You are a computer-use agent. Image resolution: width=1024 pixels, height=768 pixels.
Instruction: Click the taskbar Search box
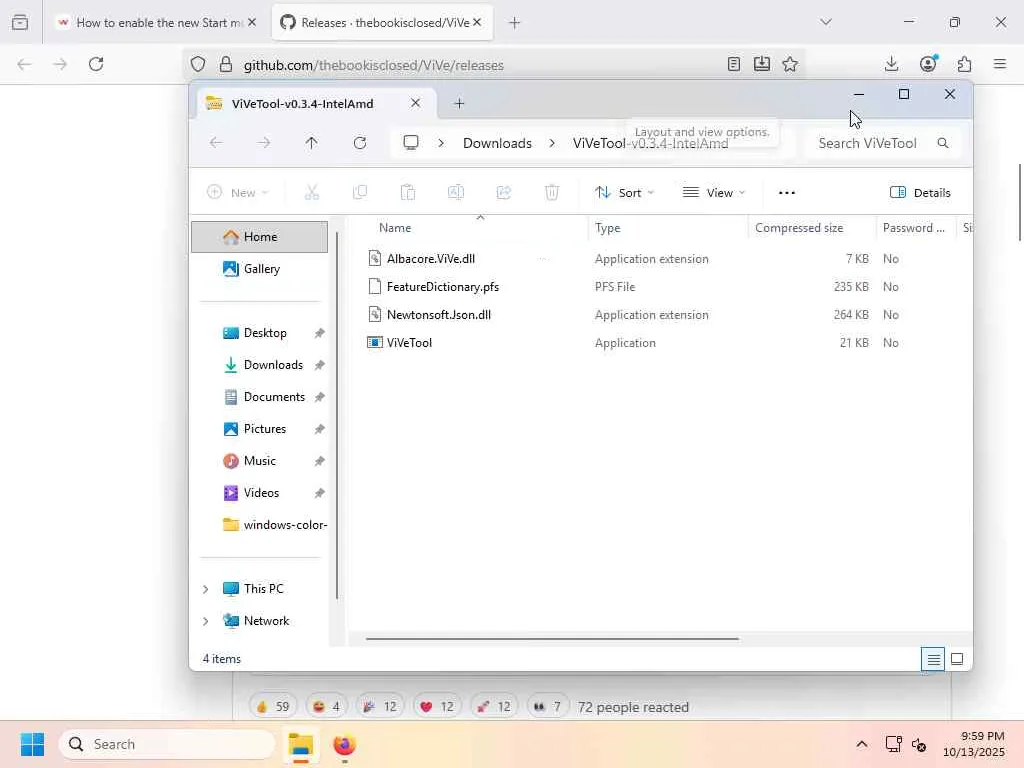[x=168, y=744]
